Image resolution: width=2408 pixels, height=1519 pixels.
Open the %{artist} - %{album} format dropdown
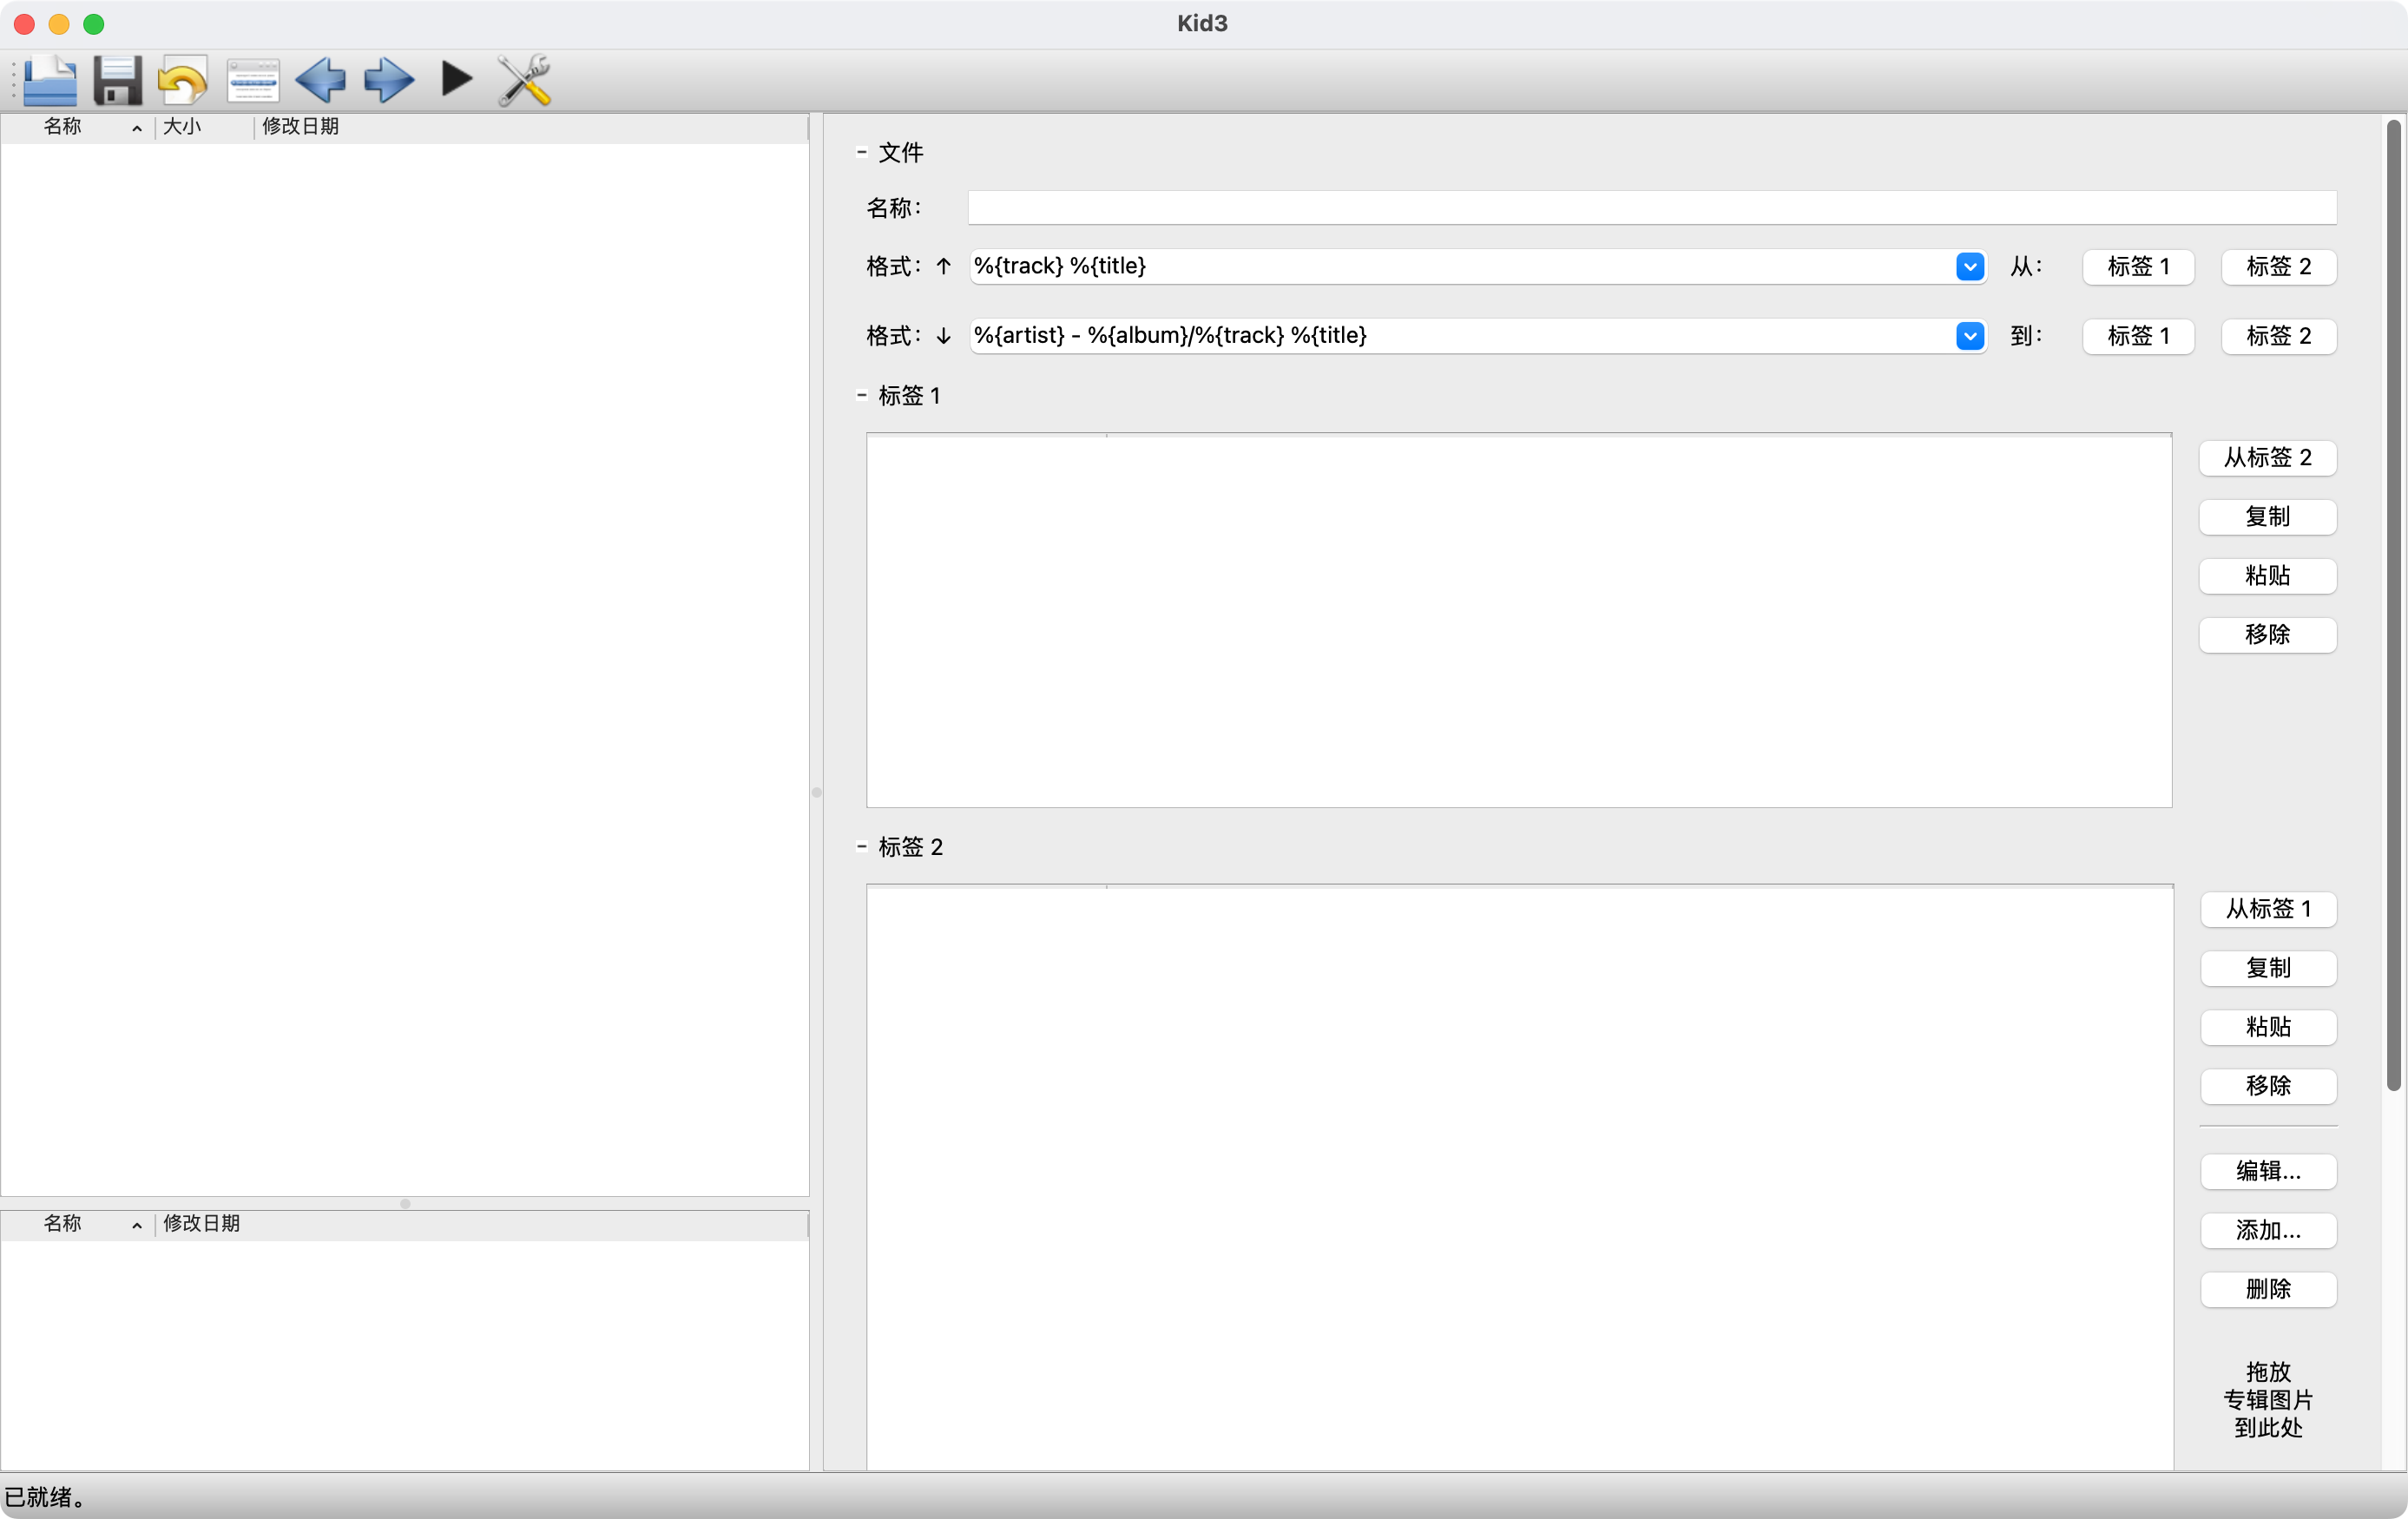(1969, 335)
